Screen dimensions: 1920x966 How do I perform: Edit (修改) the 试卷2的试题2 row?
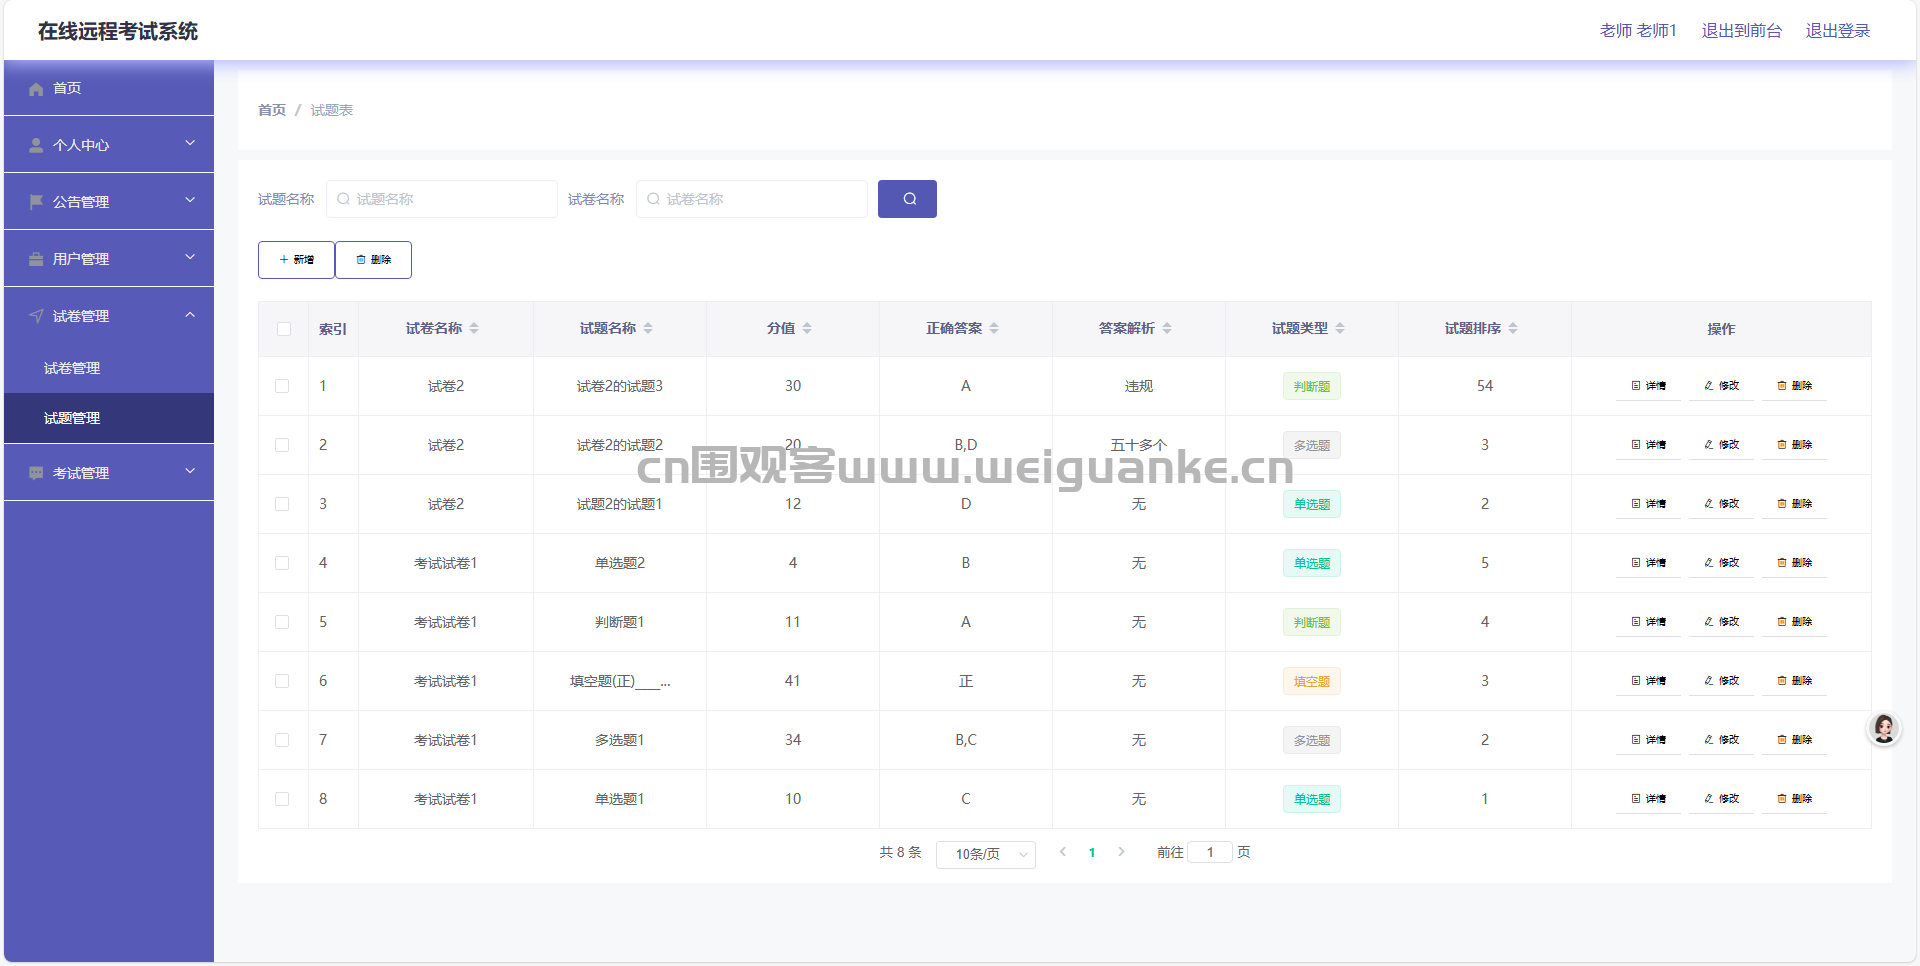(x=1721, y=445)
